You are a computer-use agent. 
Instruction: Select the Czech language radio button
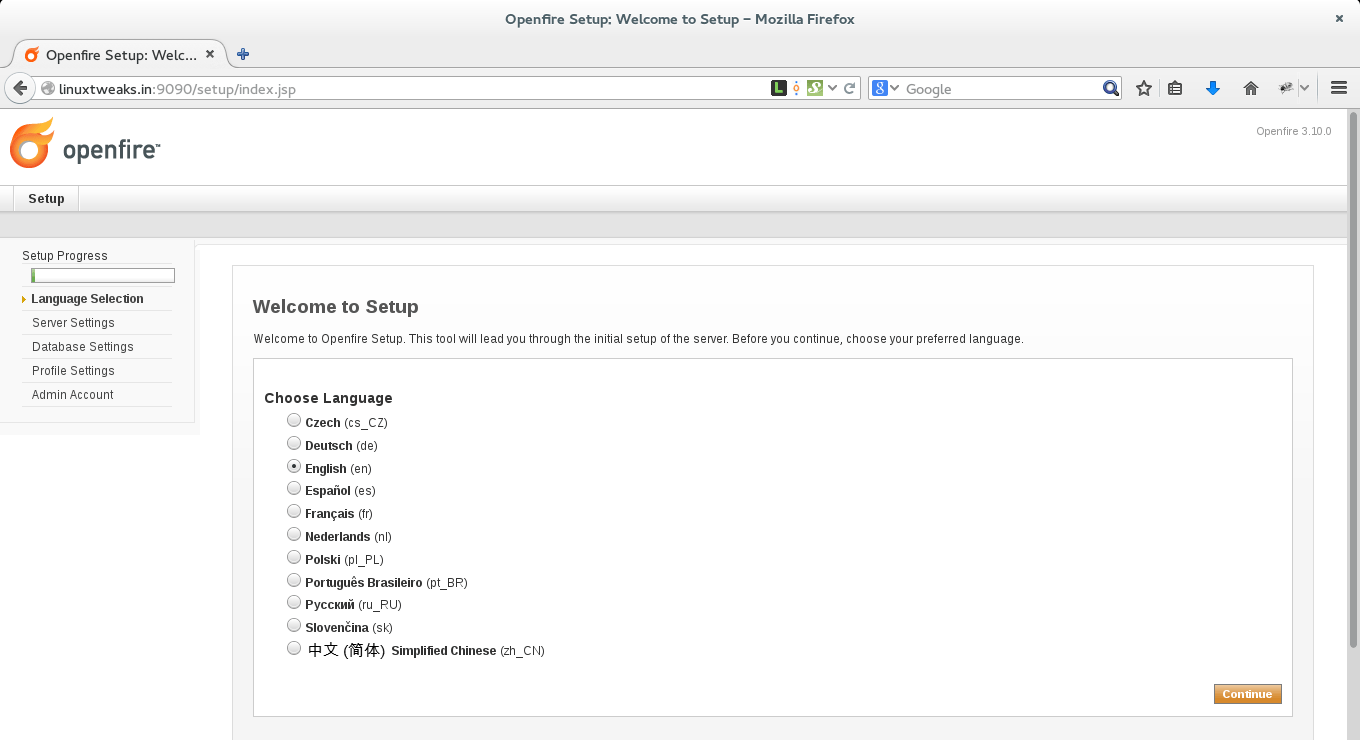(x=294, y=421)
